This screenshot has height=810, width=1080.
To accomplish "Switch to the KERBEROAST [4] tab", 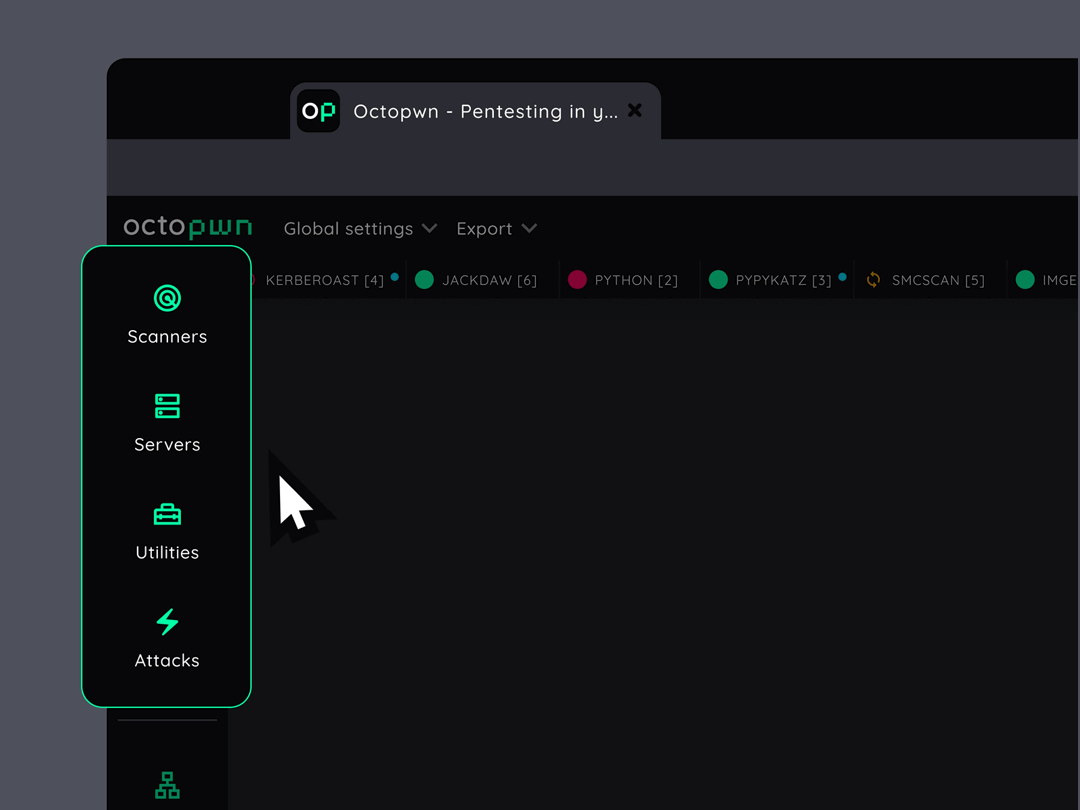I will click(x=325, y=280).
